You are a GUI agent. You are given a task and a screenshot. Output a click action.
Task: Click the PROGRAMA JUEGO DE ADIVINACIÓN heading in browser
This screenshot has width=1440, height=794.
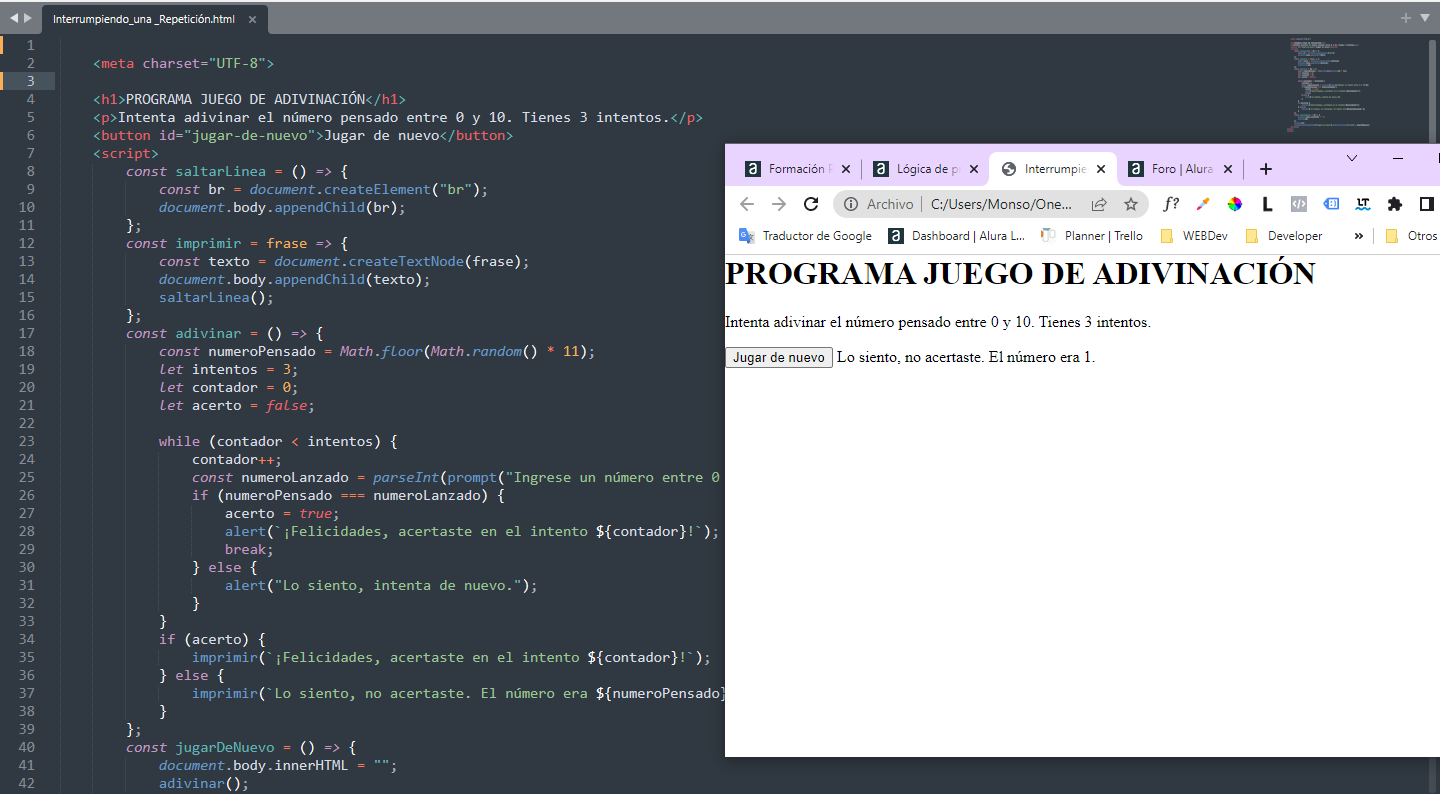click(x=1020, y=273)
